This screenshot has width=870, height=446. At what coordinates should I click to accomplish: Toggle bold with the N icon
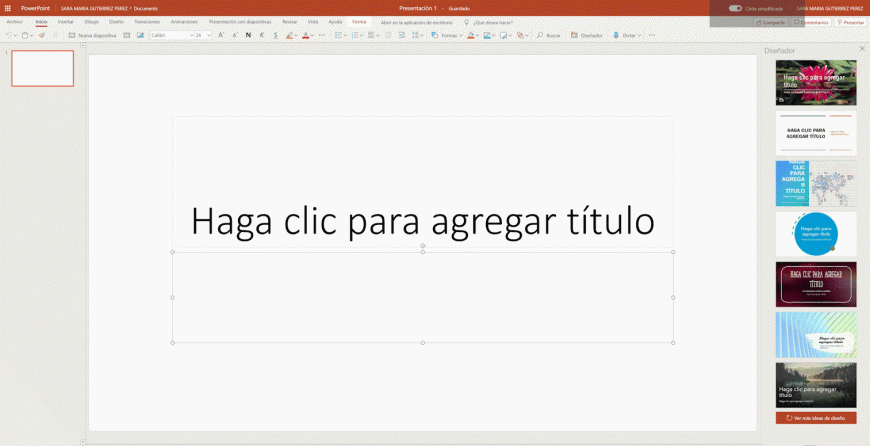248,36
